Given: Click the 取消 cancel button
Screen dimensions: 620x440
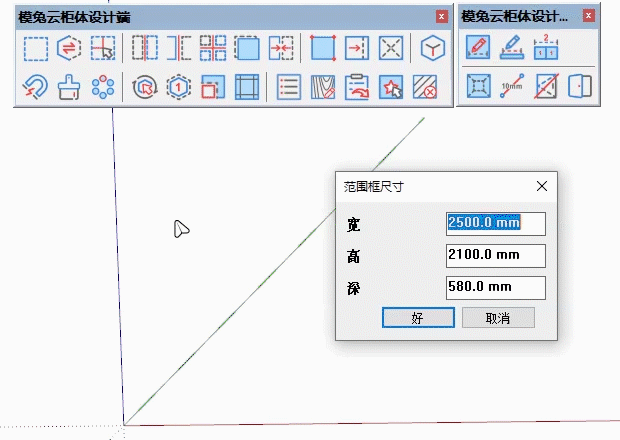Looking at the screenshot, I should [498, 318].
